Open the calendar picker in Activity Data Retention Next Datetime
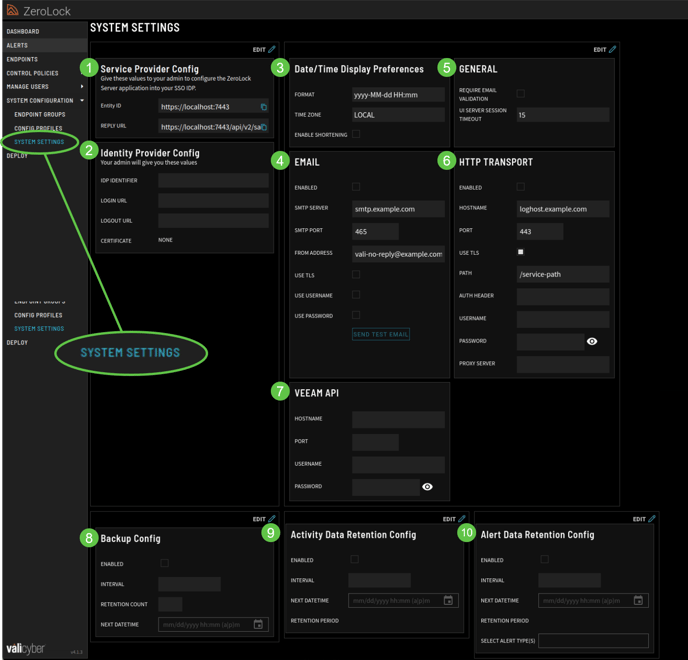 coord(448,600)
